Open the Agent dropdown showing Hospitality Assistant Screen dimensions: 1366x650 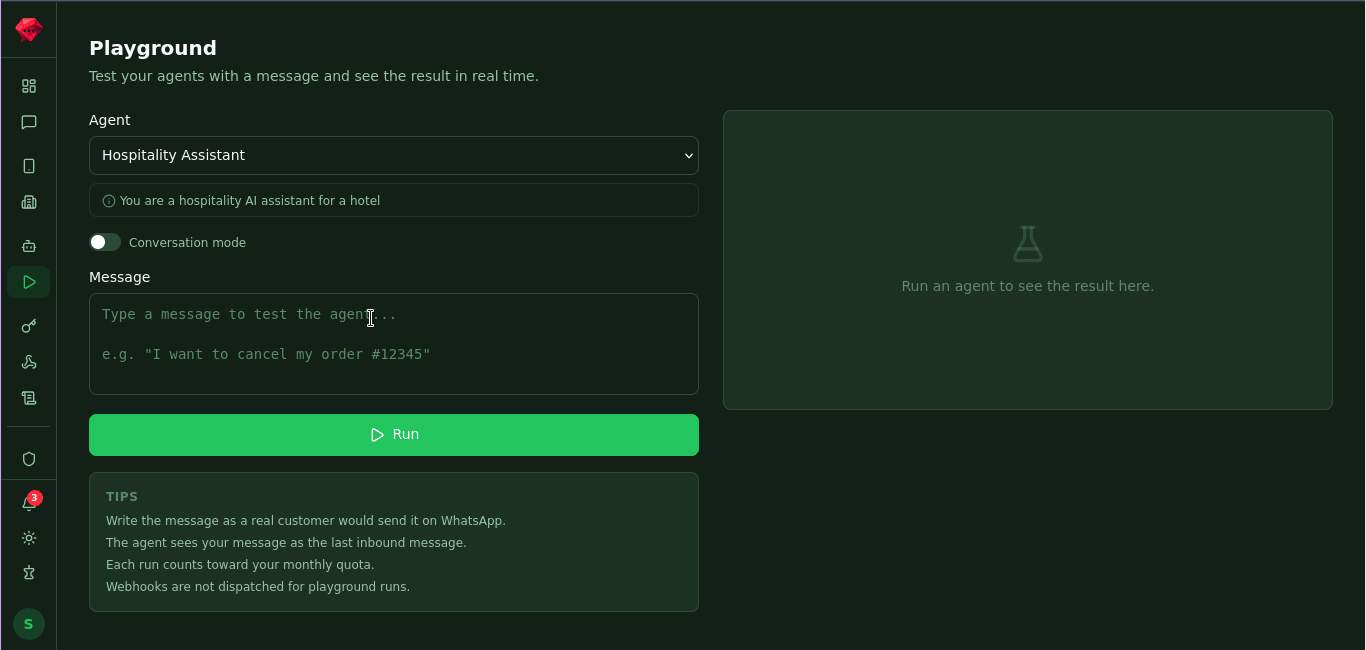(x=394, y=156)
